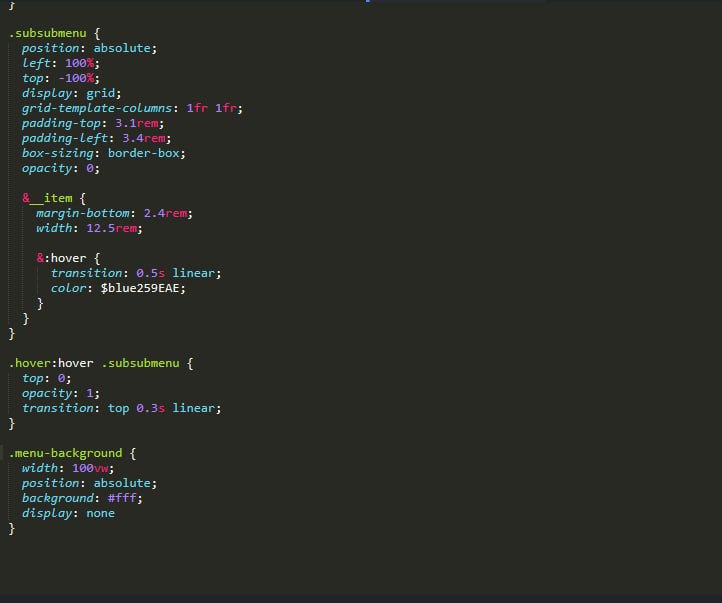This screenshot has height=603, width=722.
Task: Click the 'width: 12.5rem;' line
Action: click(x=89, y=228)
